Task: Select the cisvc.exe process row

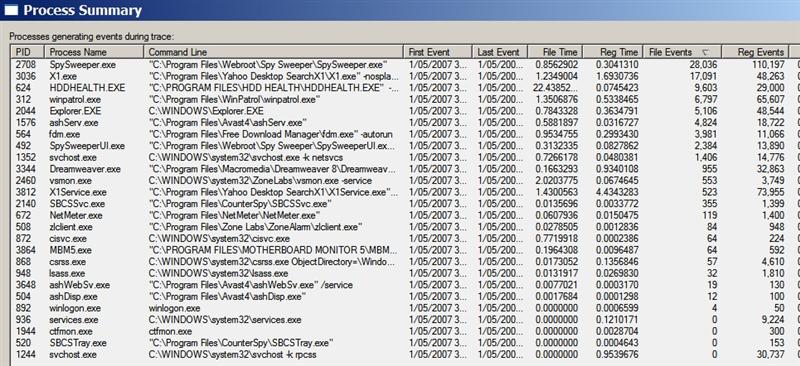Action: pos(405,238)
